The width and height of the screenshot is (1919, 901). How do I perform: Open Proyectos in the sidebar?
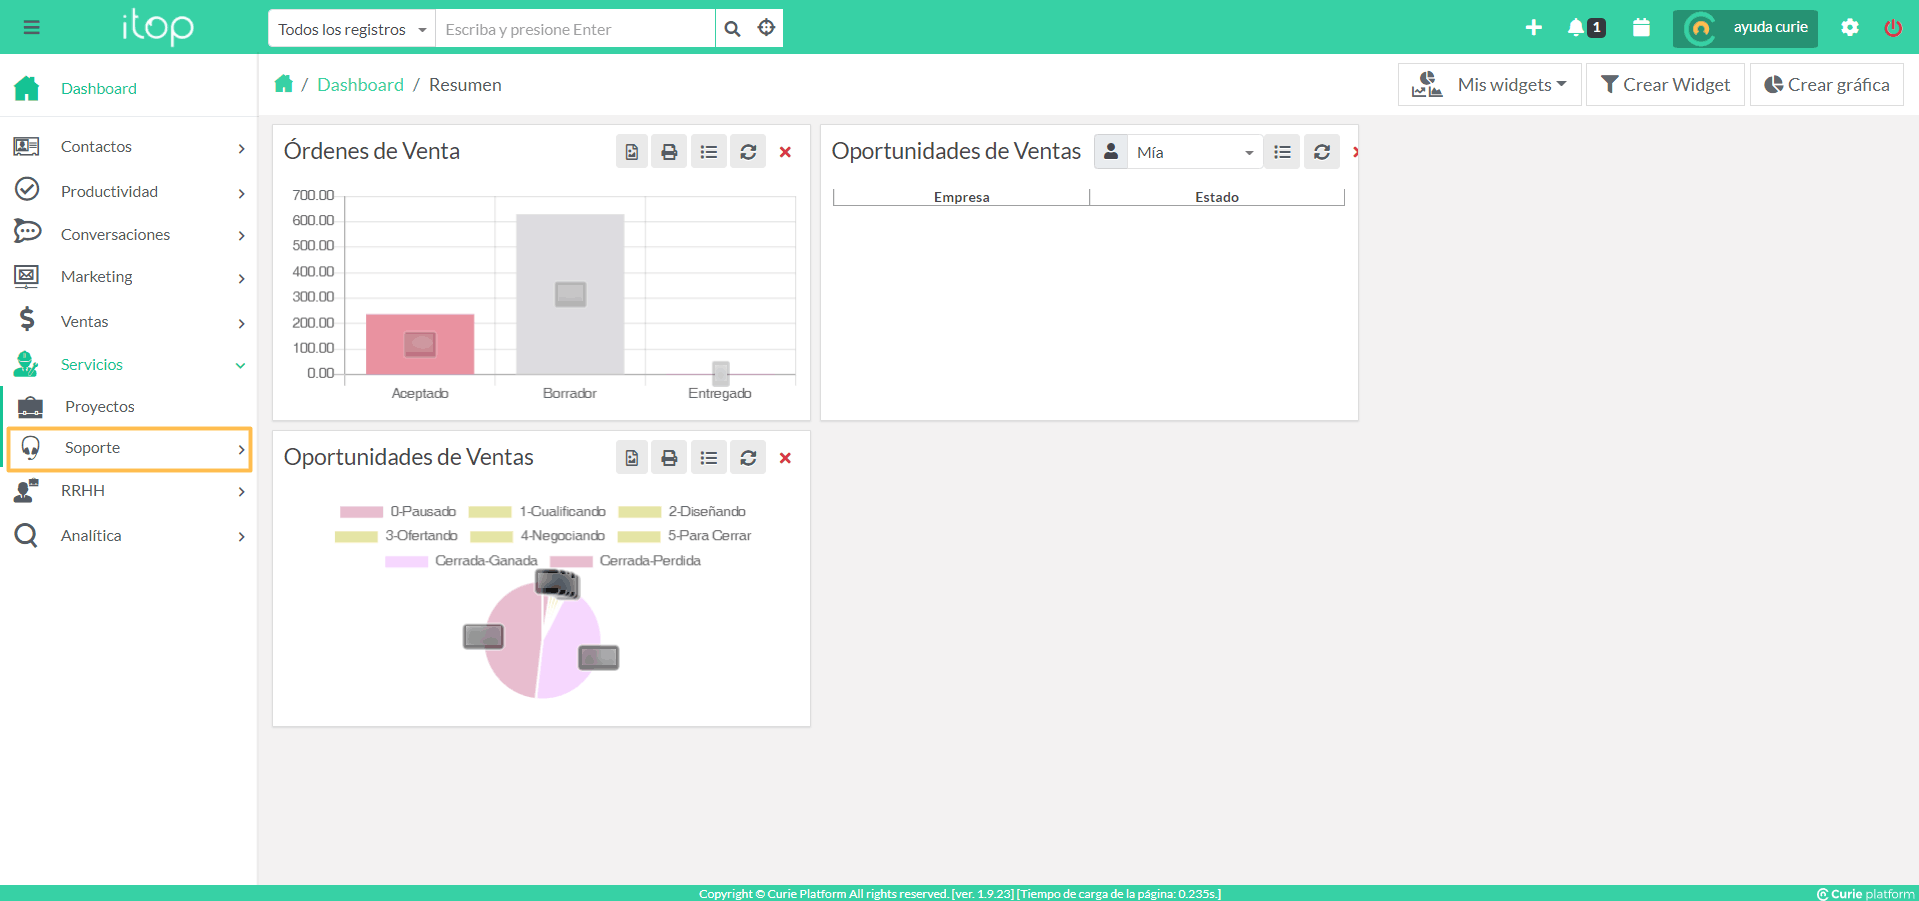click(99, 407)
